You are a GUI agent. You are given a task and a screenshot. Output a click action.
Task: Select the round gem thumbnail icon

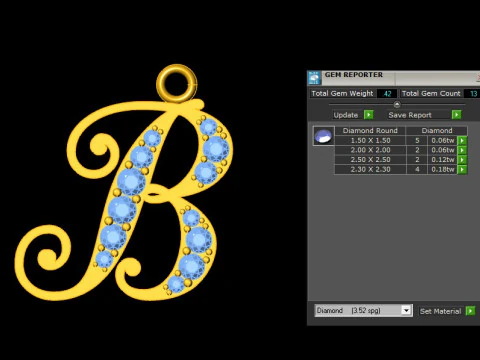(323, 136)
